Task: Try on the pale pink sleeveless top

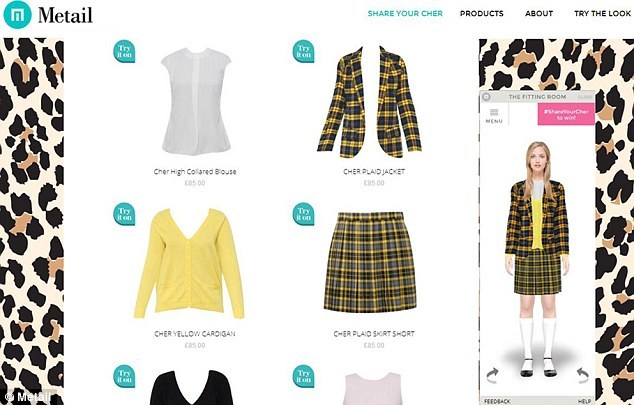Action: click(x=303, y=376)
